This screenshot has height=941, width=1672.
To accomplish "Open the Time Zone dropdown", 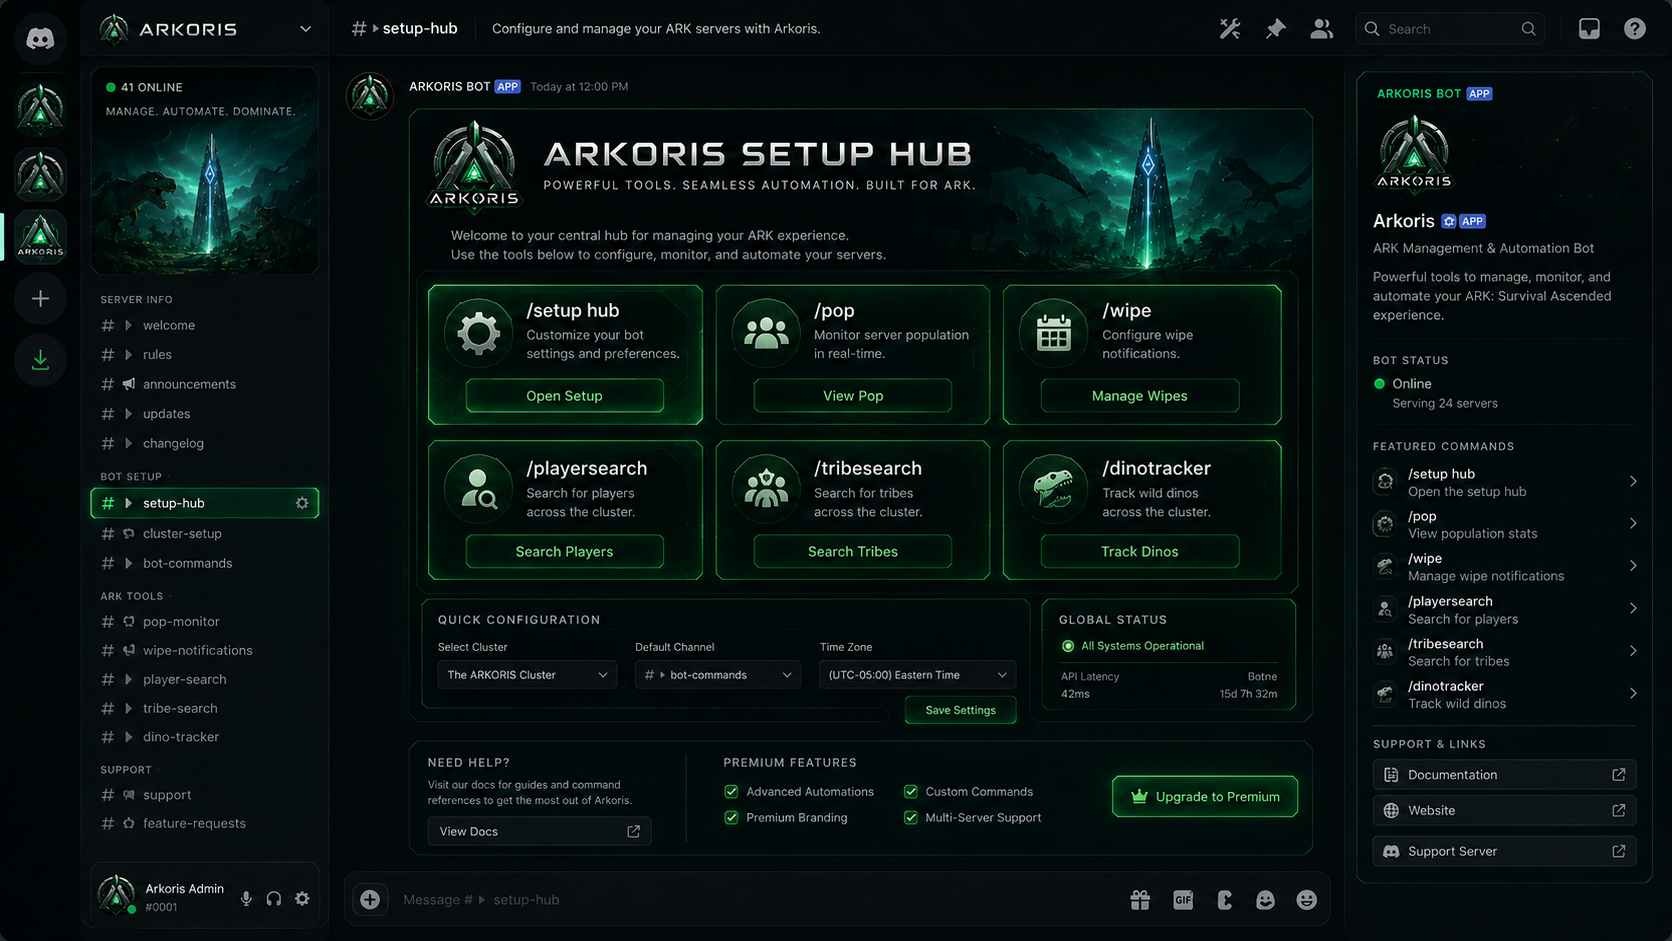I will 917,675.
